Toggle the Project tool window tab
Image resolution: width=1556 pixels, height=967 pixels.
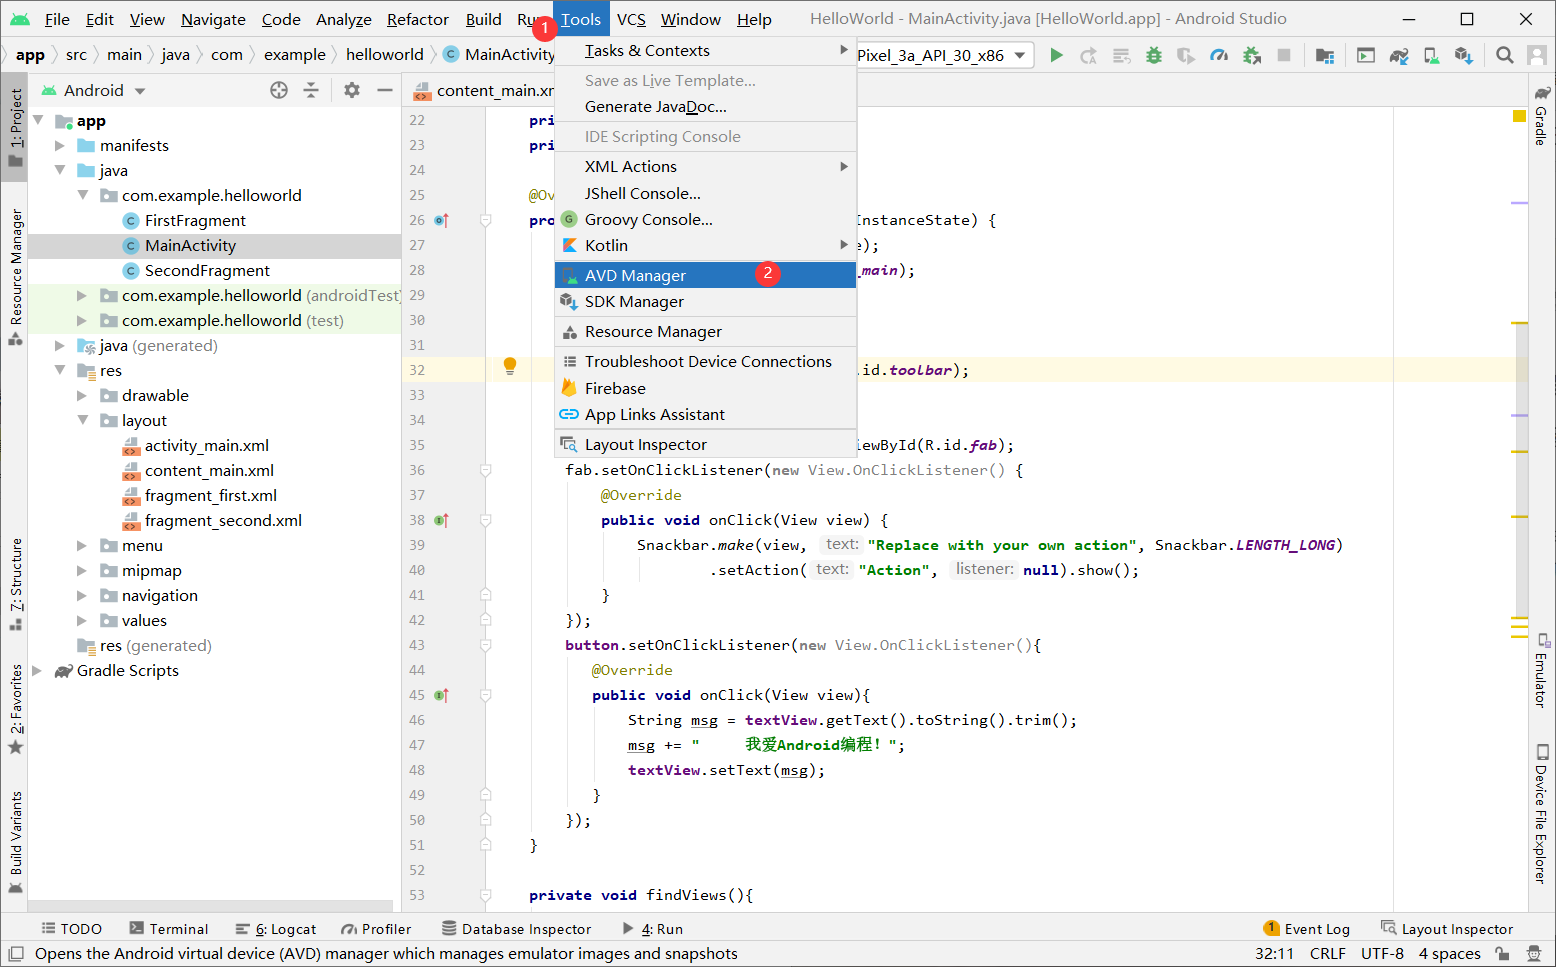coord(15,128)
